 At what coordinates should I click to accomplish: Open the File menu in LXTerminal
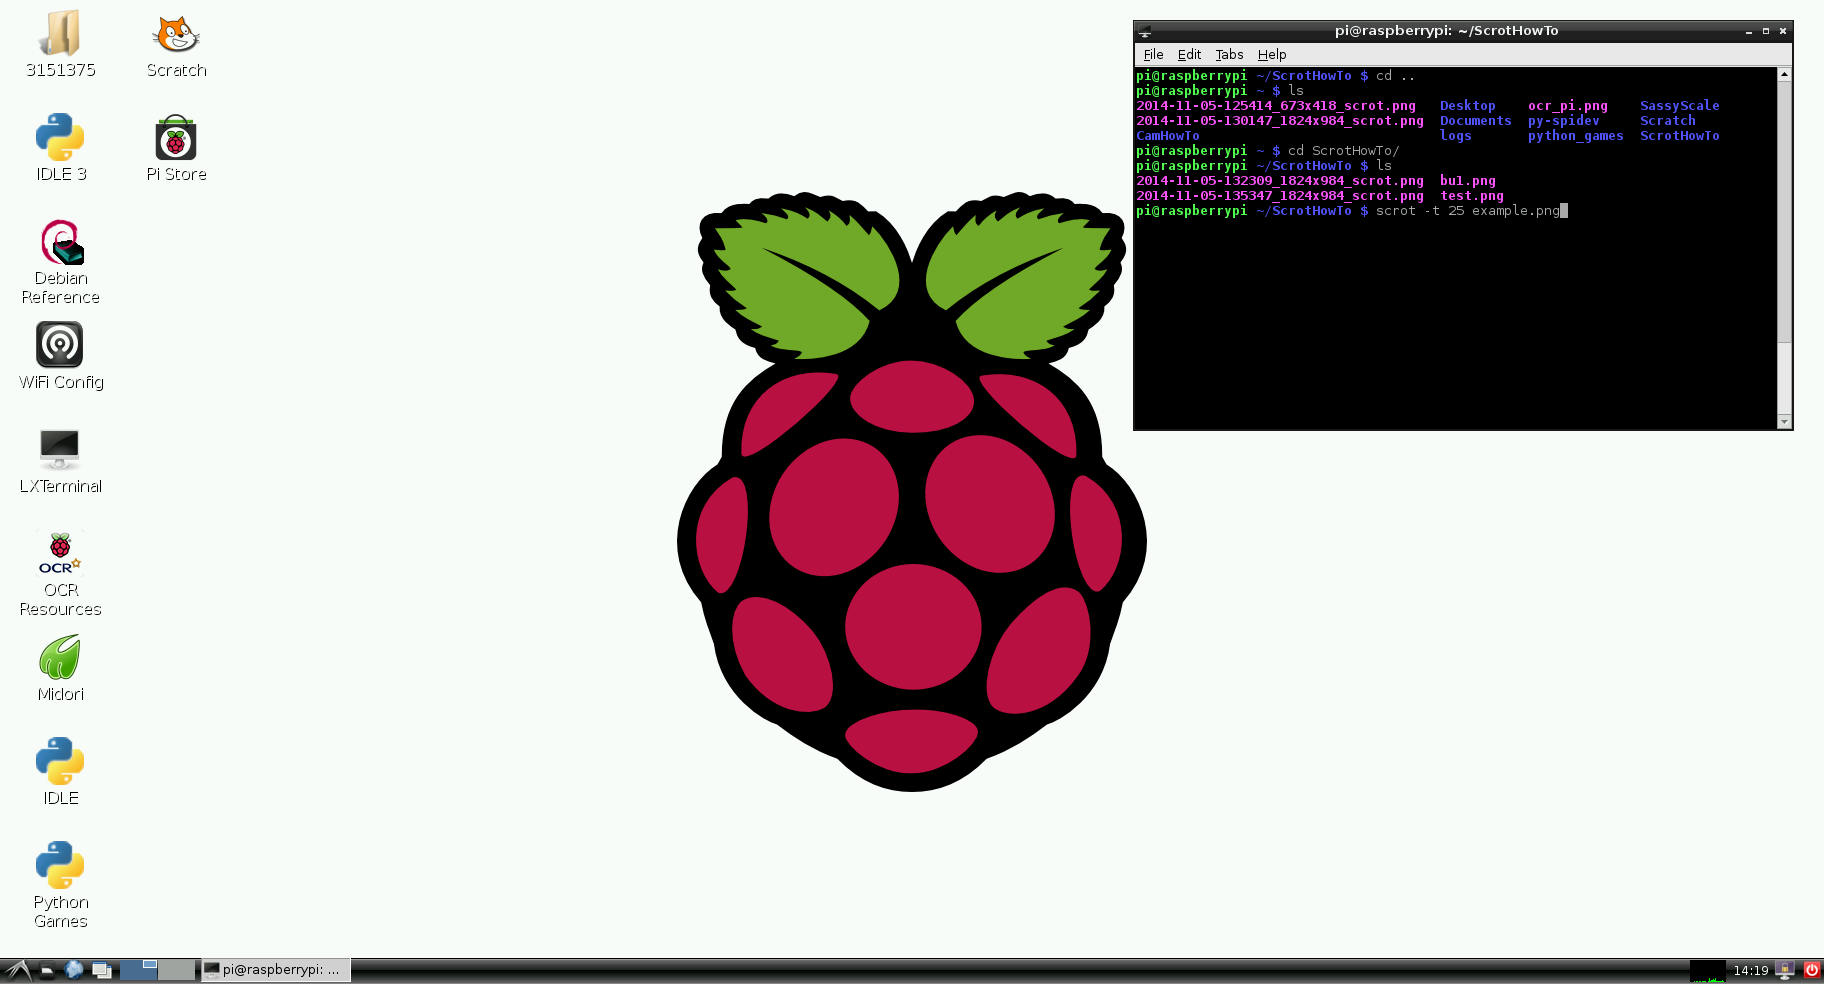pyautogui.click(x=1153, y=54)
